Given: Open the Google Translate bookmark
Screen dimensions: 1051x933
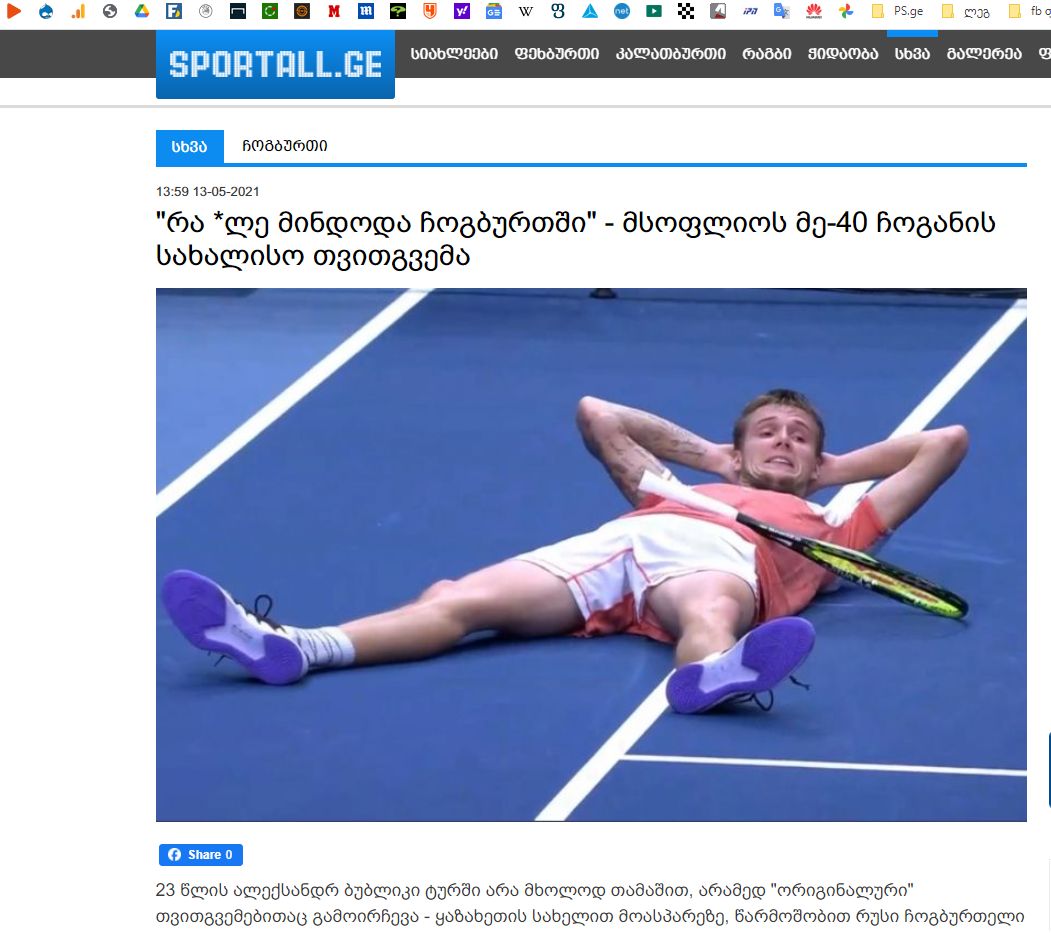Looking at the screenshot, I should (782, 11).
